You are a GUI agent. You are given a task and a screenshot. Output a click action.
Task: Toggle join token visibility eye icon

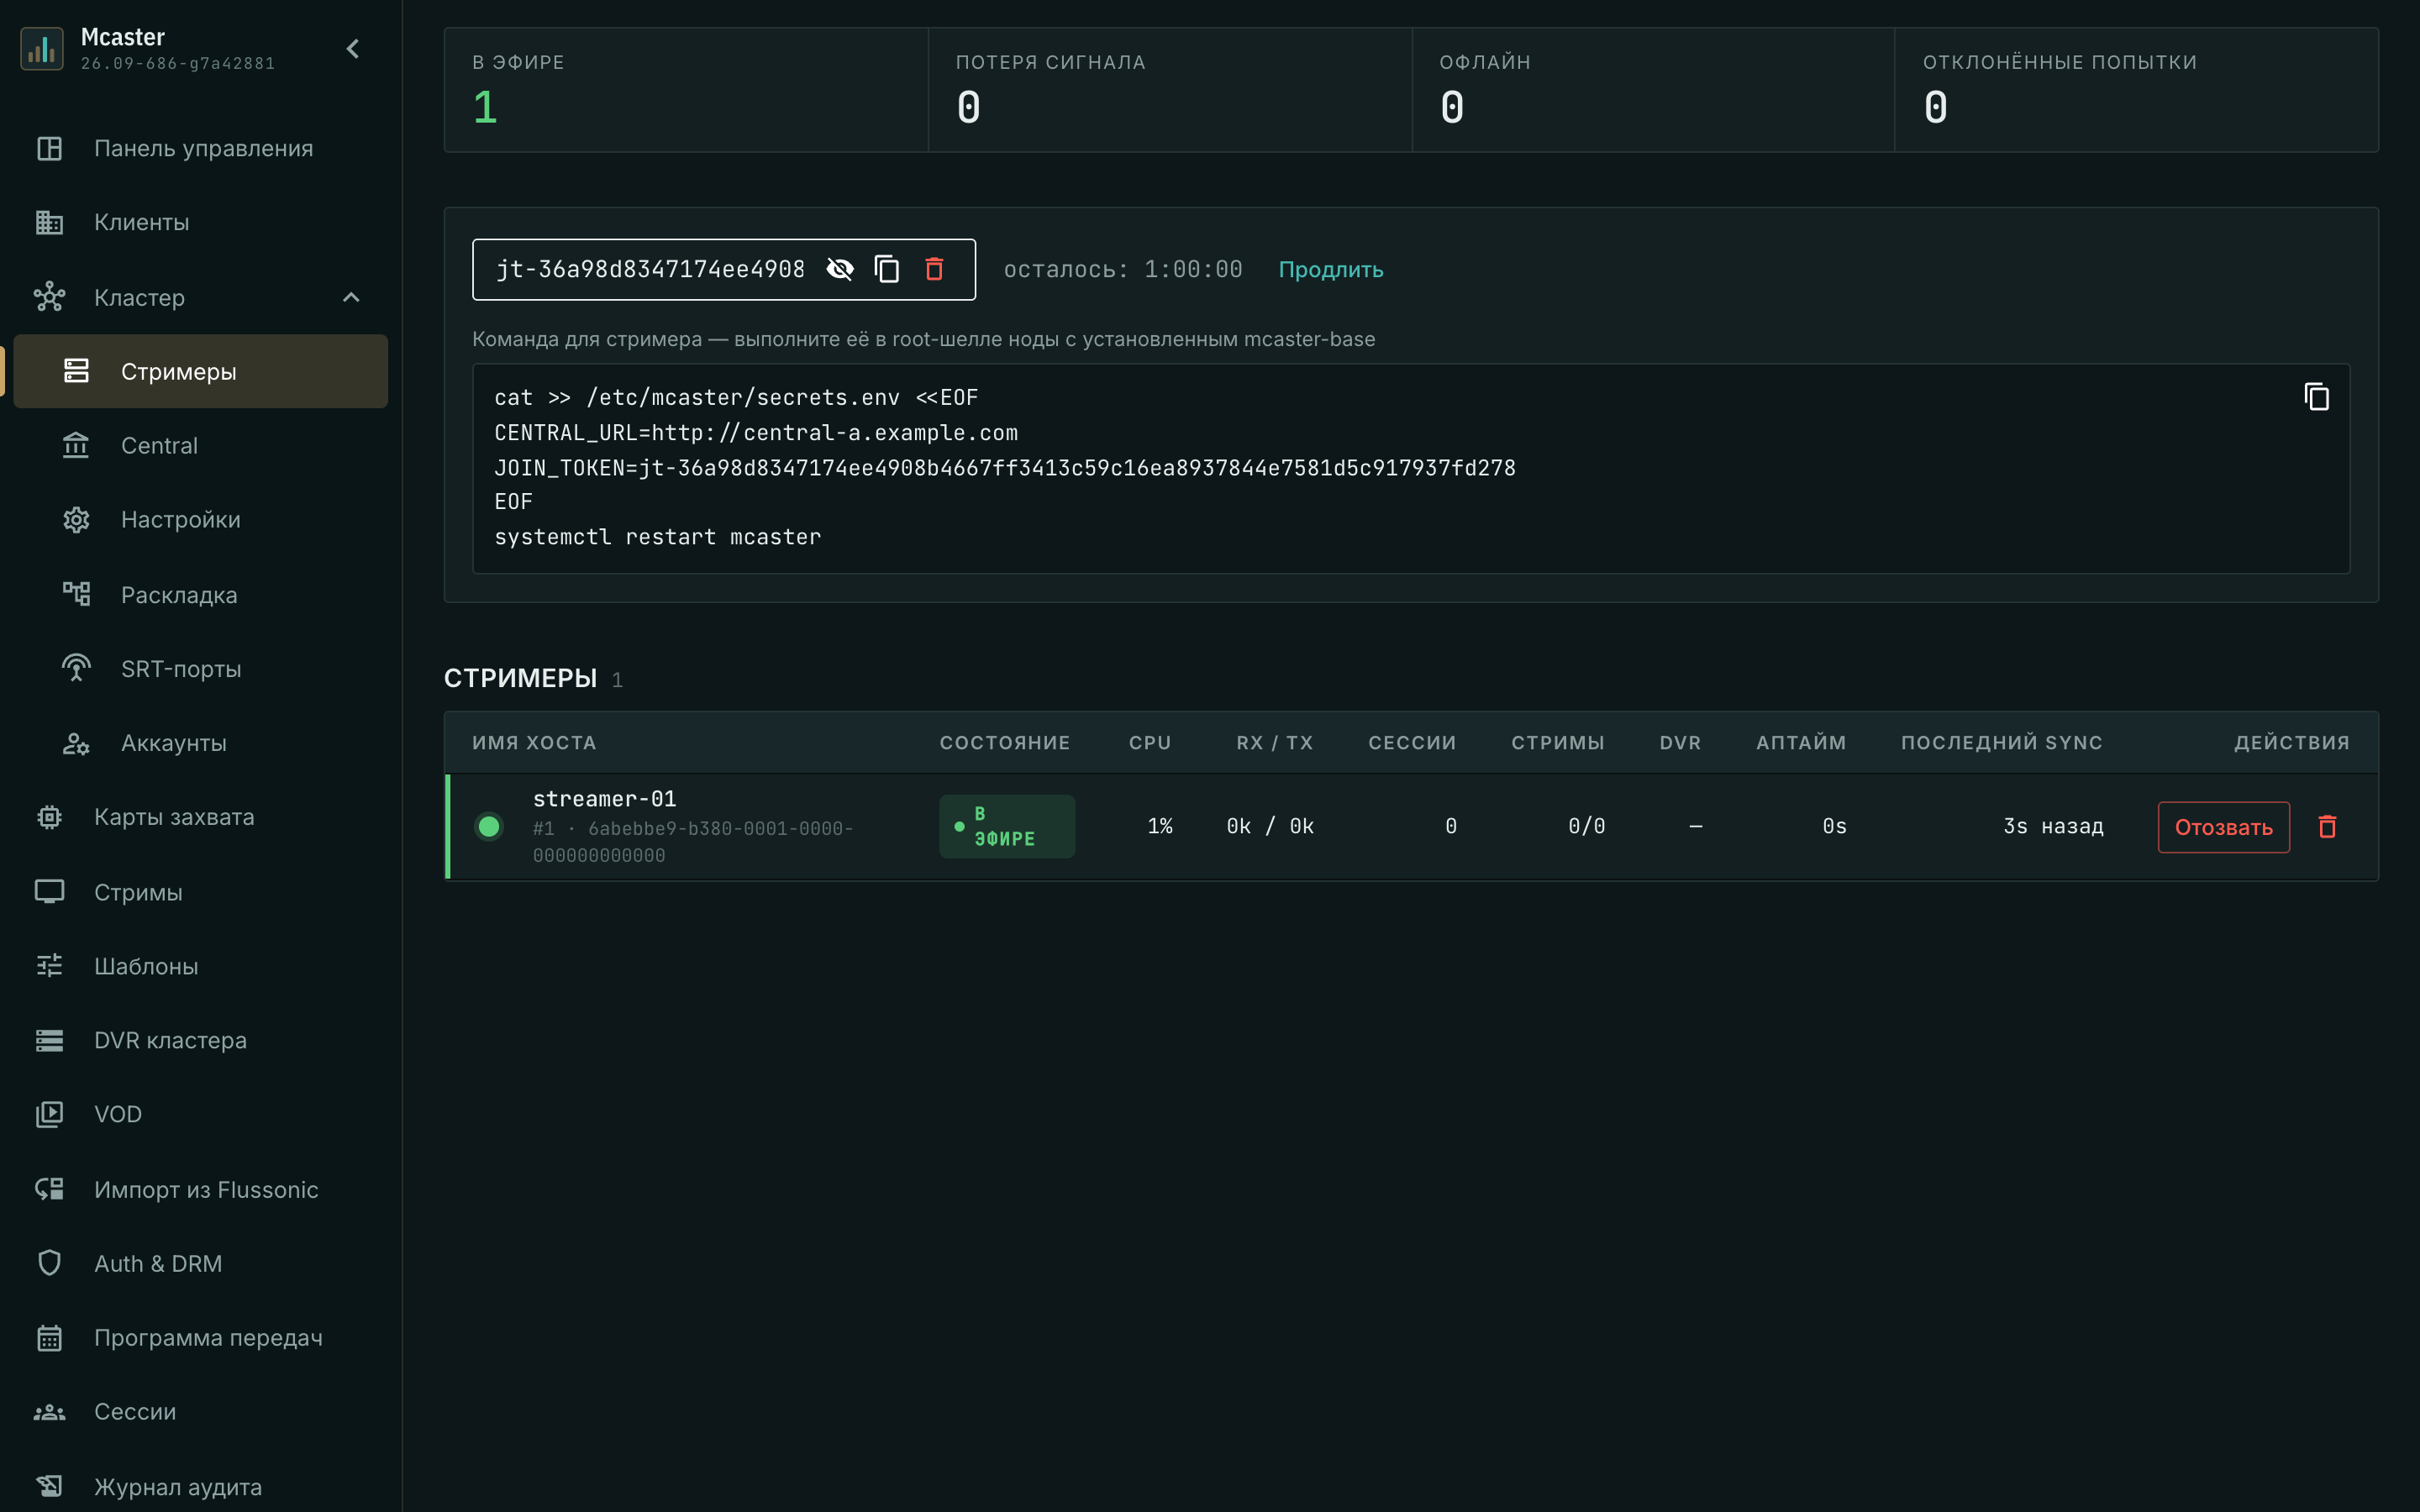coord(840,269)
